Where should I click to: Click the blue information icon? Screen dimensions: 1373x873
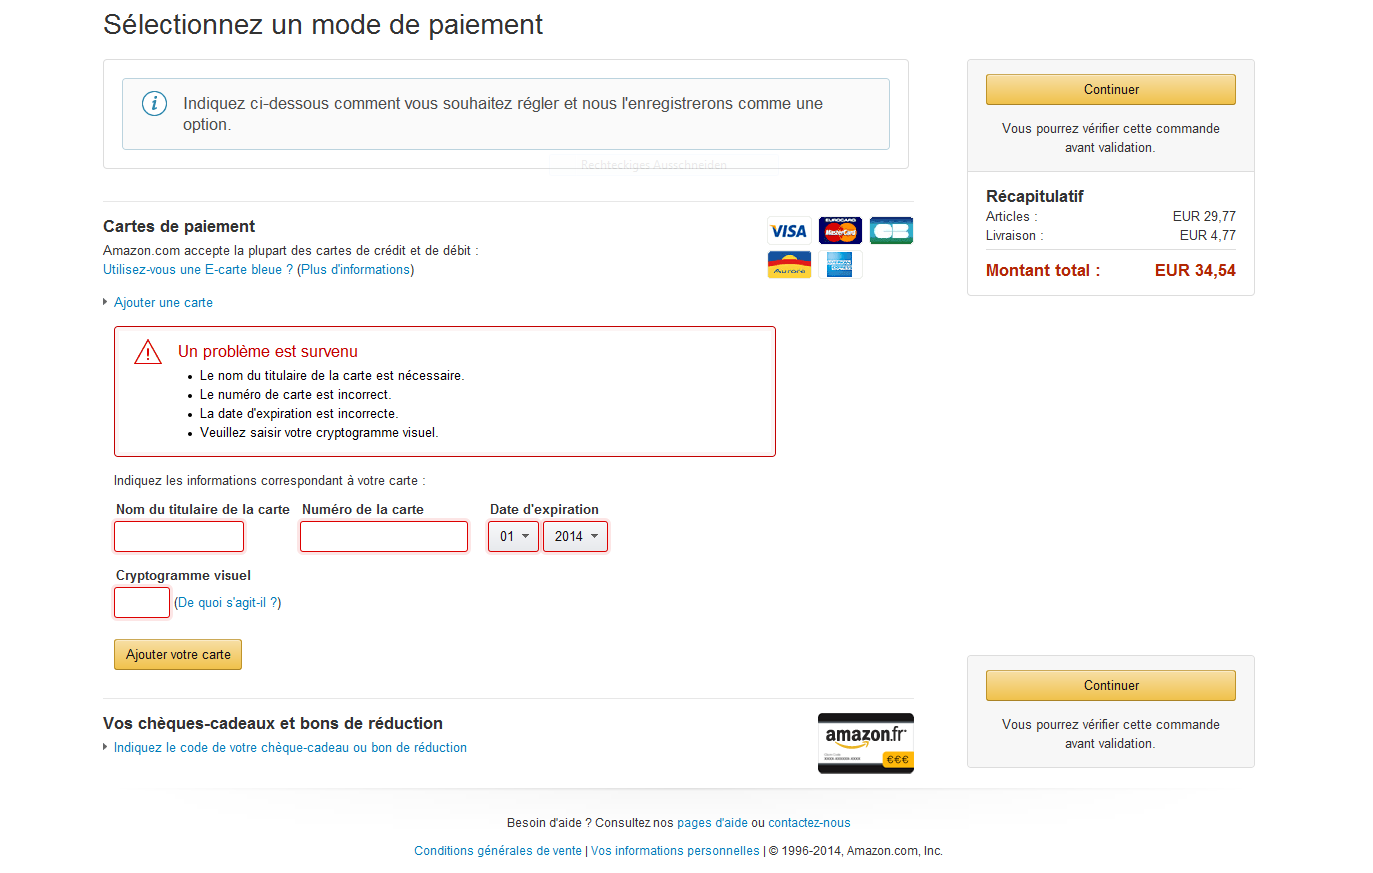click(154, 103)
